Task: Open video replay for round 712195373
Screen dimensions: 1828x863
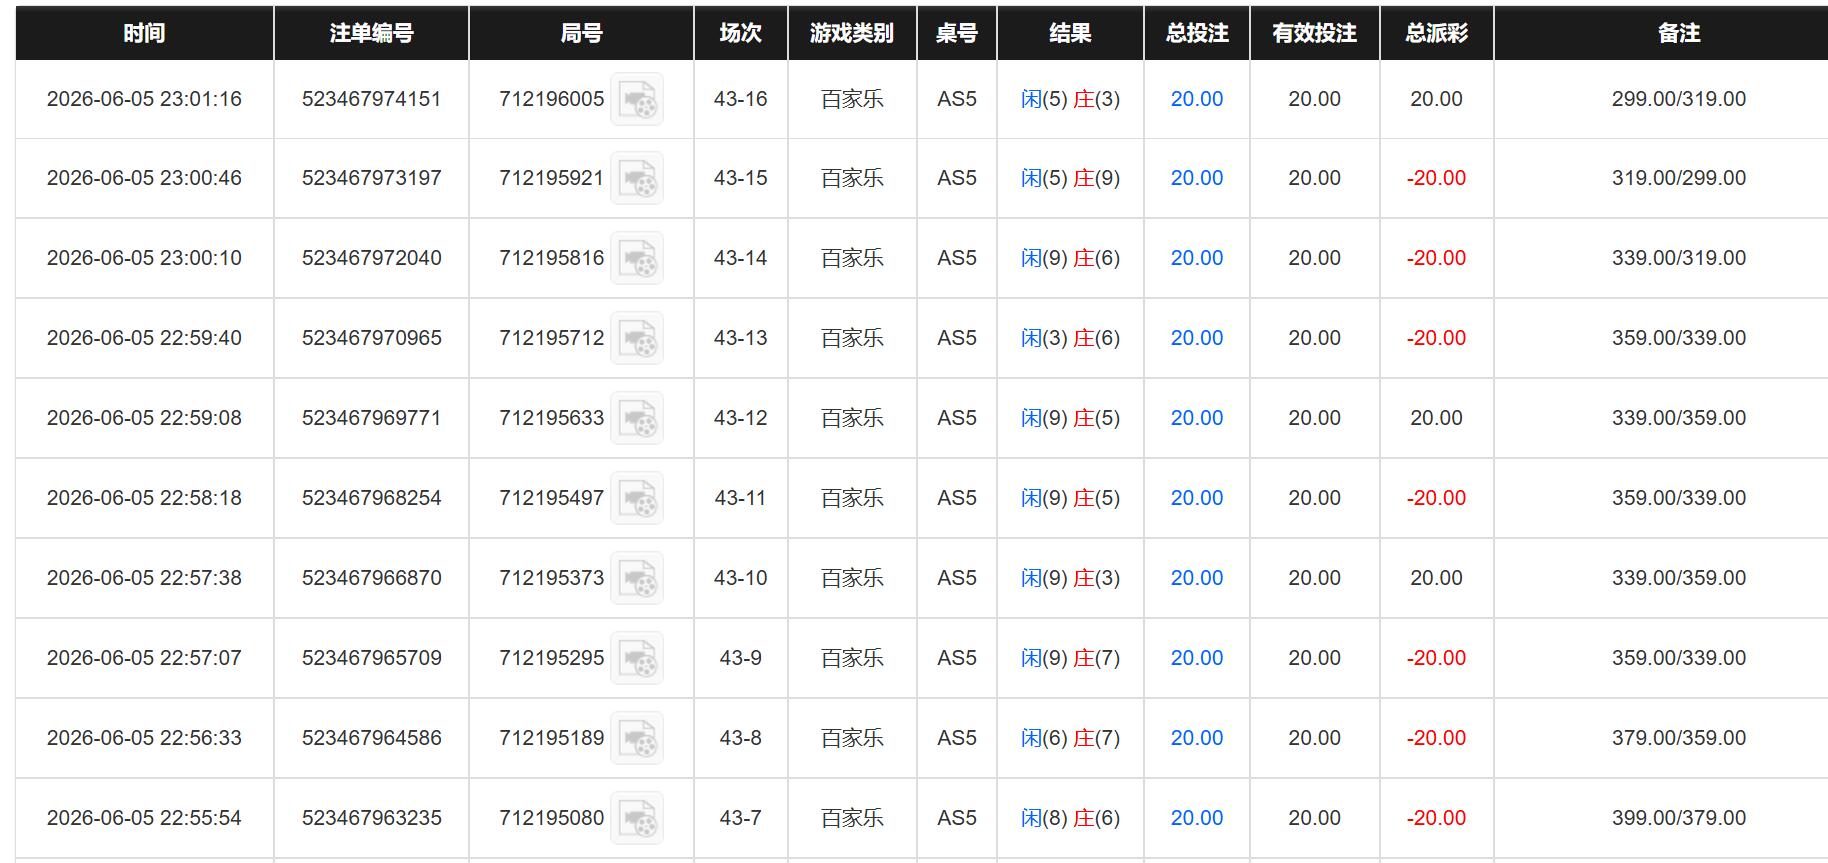Action: click(637, 579)
